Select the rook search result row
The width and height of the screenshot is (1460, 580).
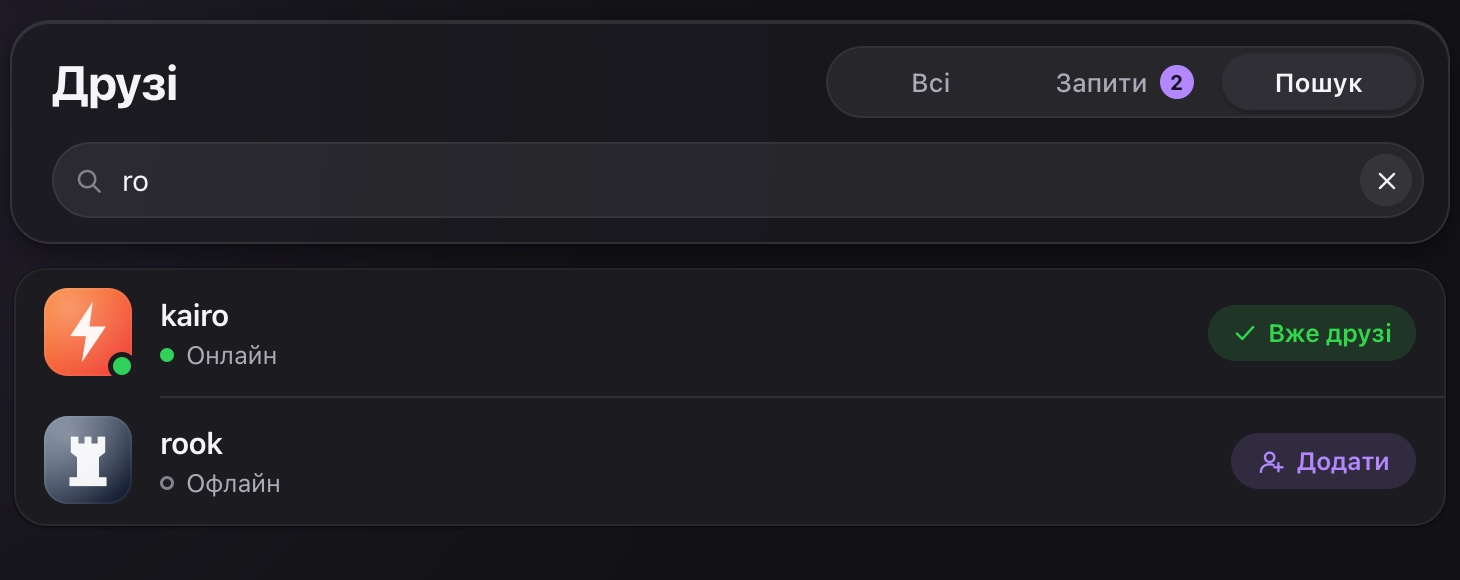730,460
